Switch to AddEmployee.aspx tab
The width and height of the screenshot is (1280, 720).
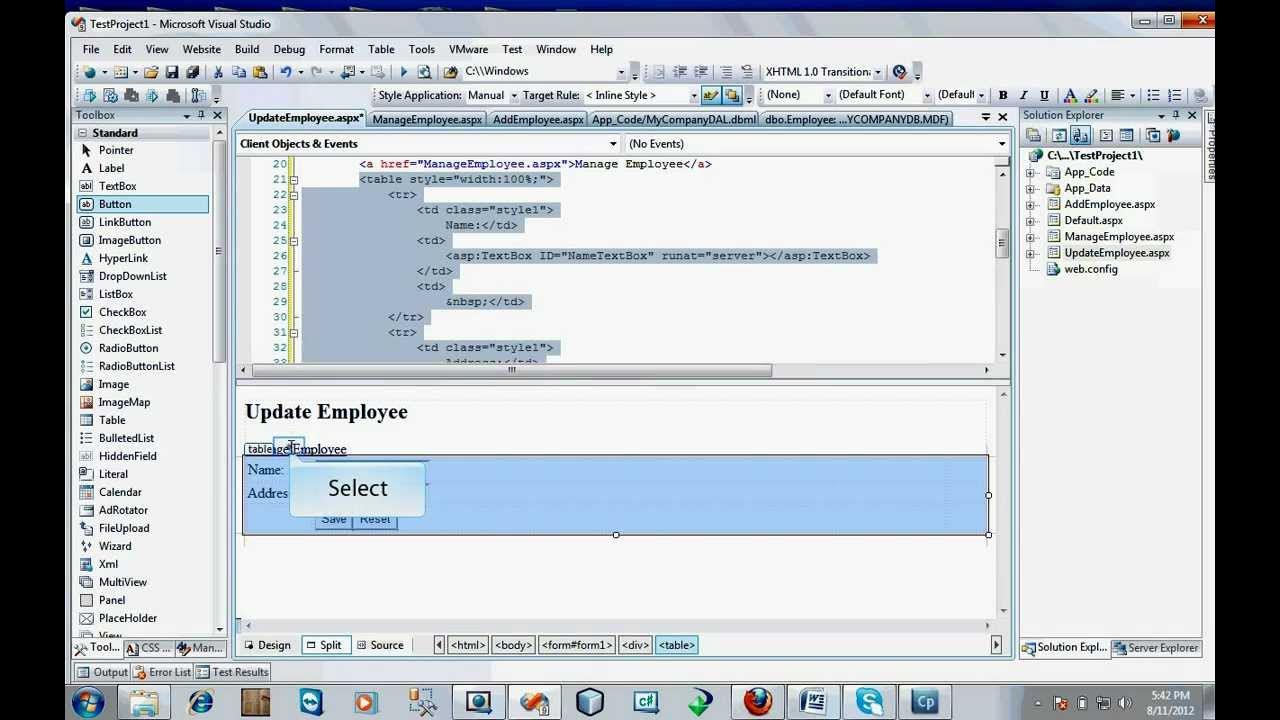pyautogui.click(x=538, y=120)
